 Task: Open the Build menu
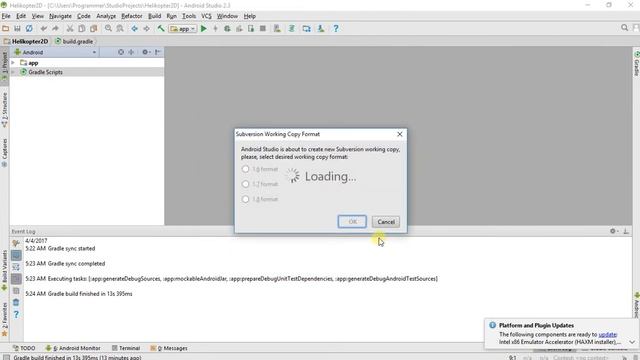(154, 16)
